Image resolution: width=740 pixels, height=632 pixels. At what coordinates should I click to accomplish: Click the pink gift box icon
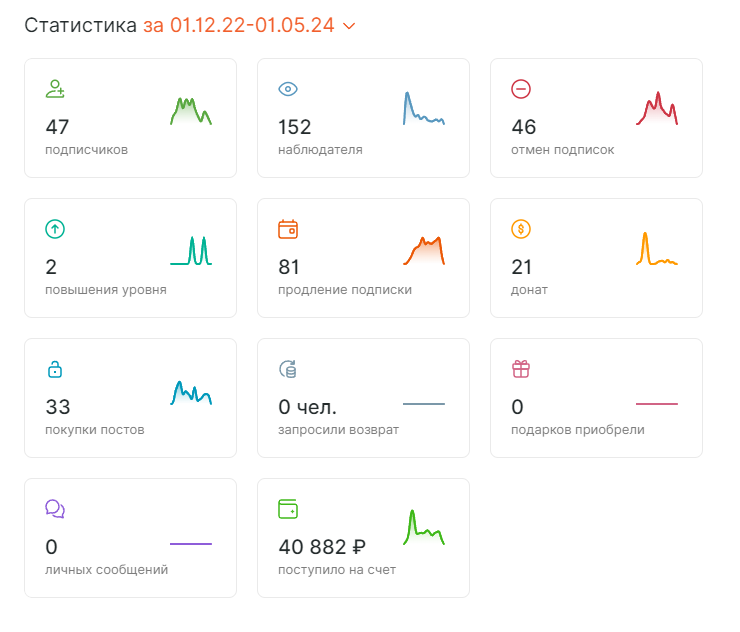point(521,369)
